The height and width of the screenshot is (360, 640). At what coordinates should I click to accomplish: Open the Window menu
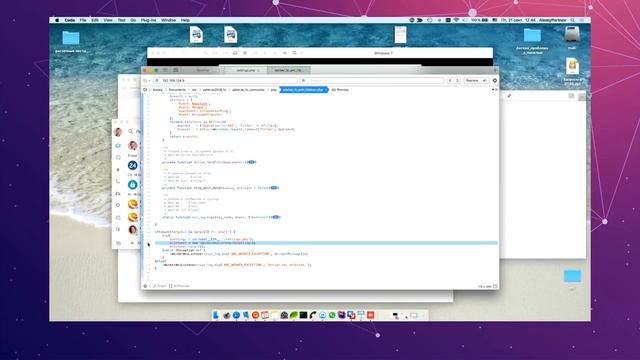(168, 20)
